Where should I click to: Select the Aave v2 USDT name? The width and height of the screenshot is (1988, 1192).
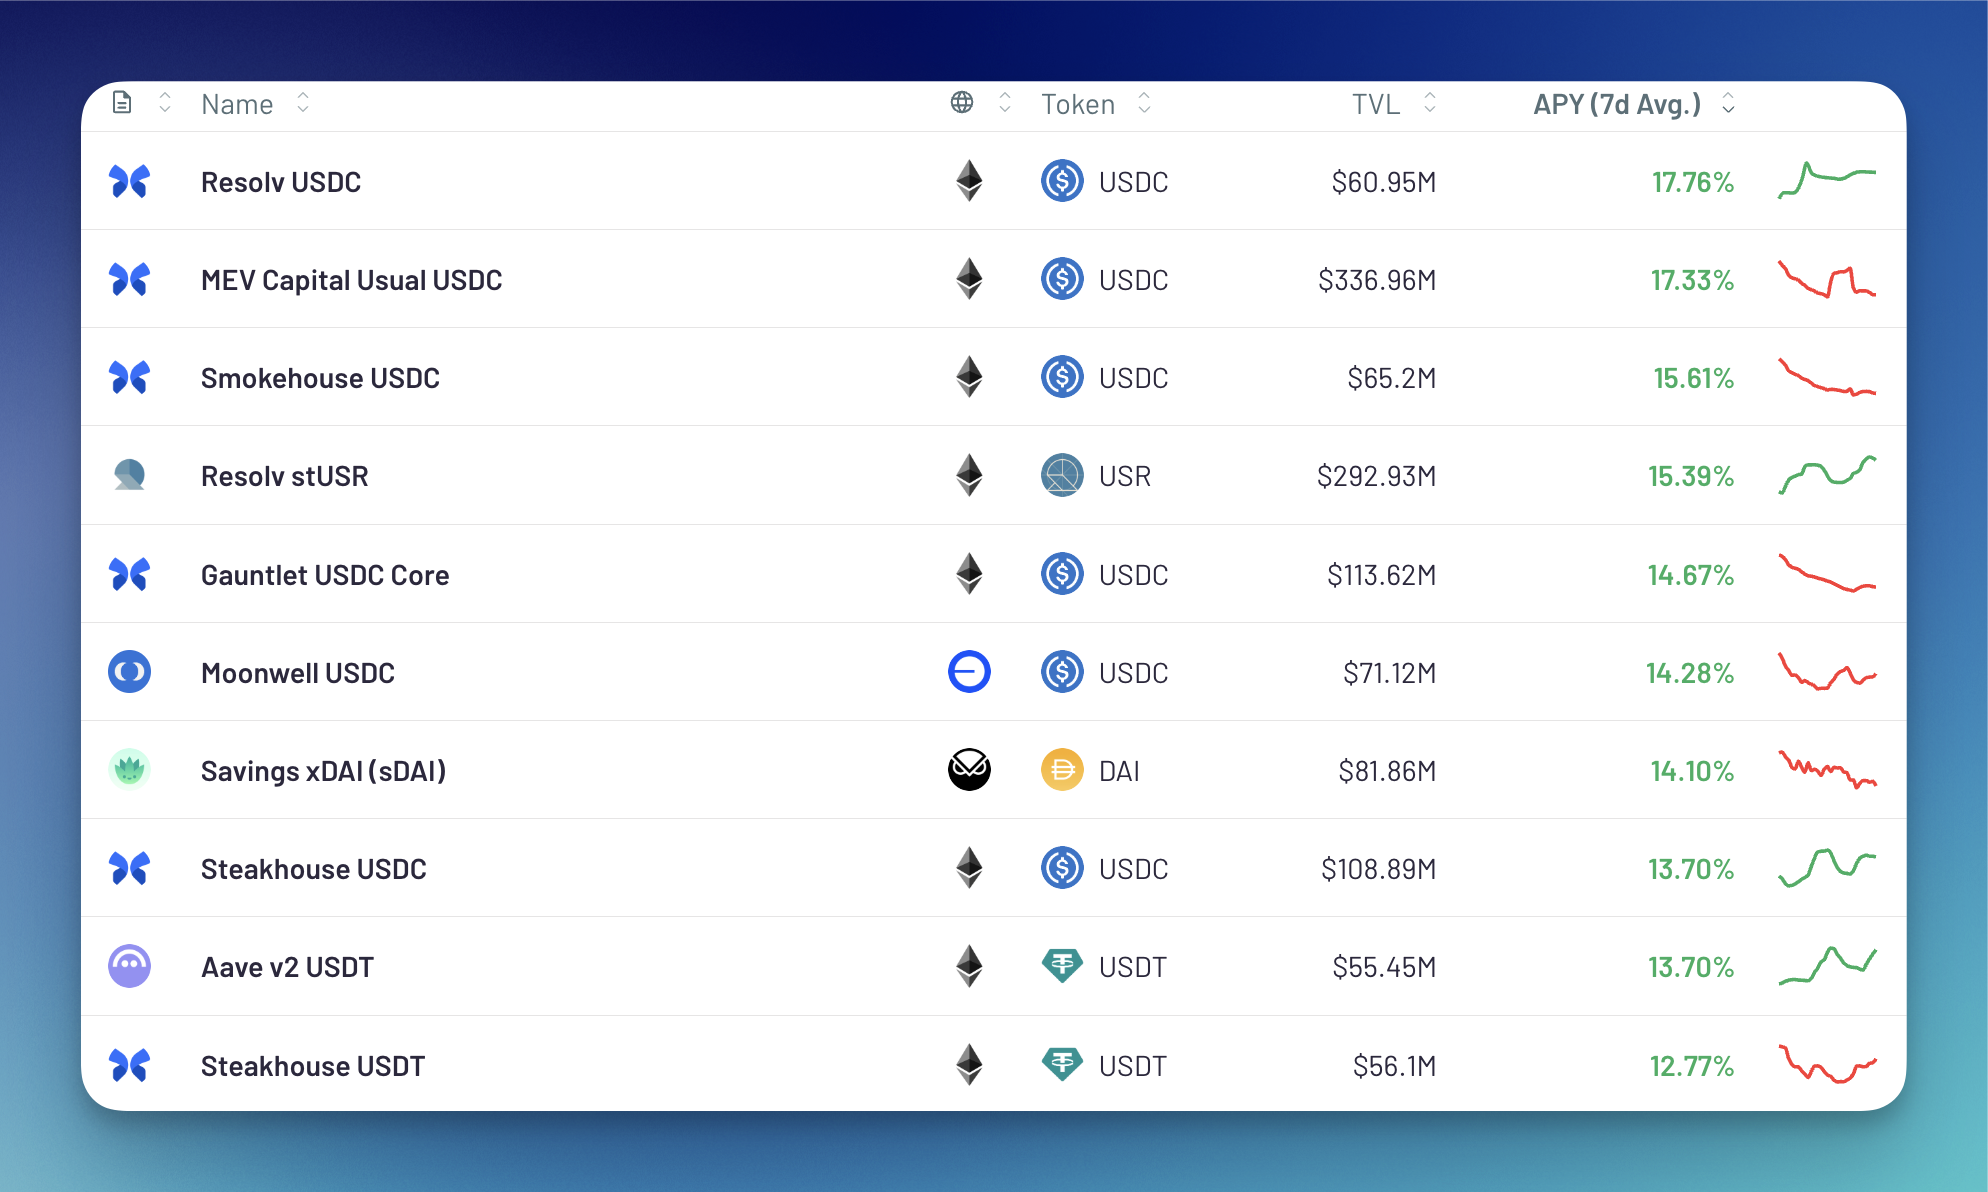point(287,967)
